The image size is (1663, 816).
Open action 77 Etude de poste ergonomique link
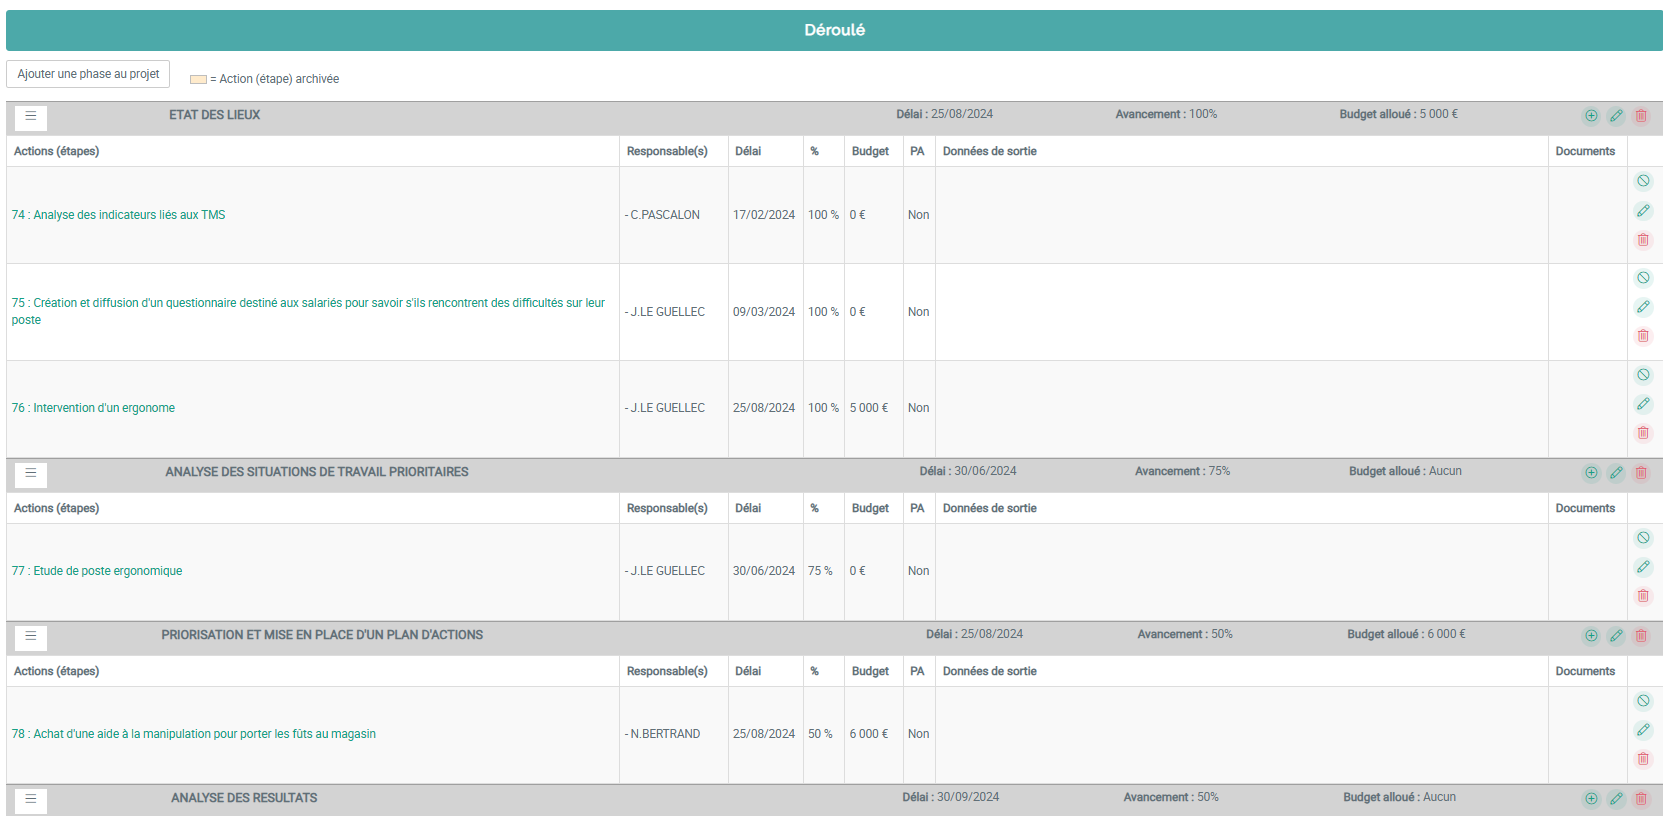(97, 571)
